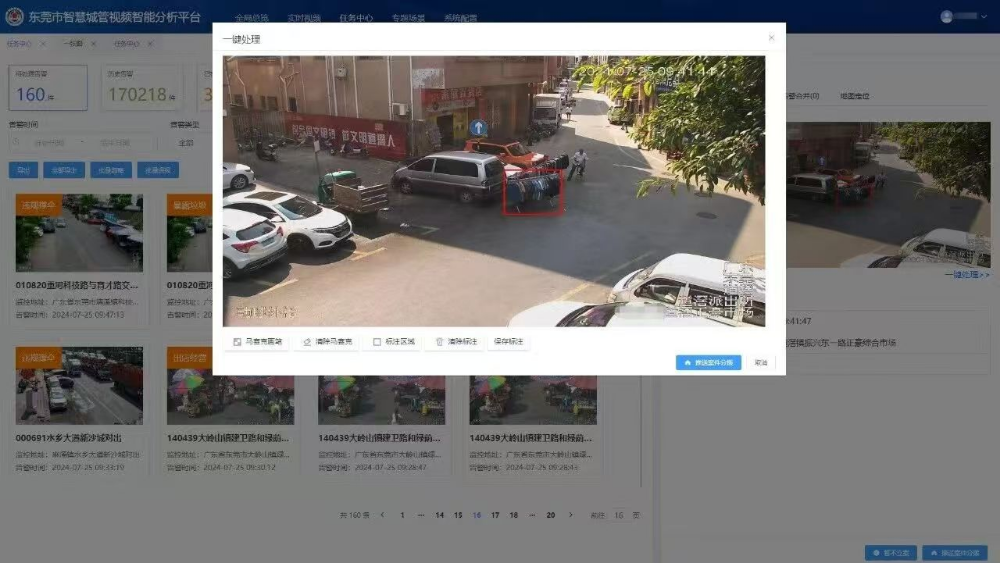The height and width of the screenshot is (563, 1000).
Task: Switch to 地图定位 tab in detail panel
Action: coord(855,96)
